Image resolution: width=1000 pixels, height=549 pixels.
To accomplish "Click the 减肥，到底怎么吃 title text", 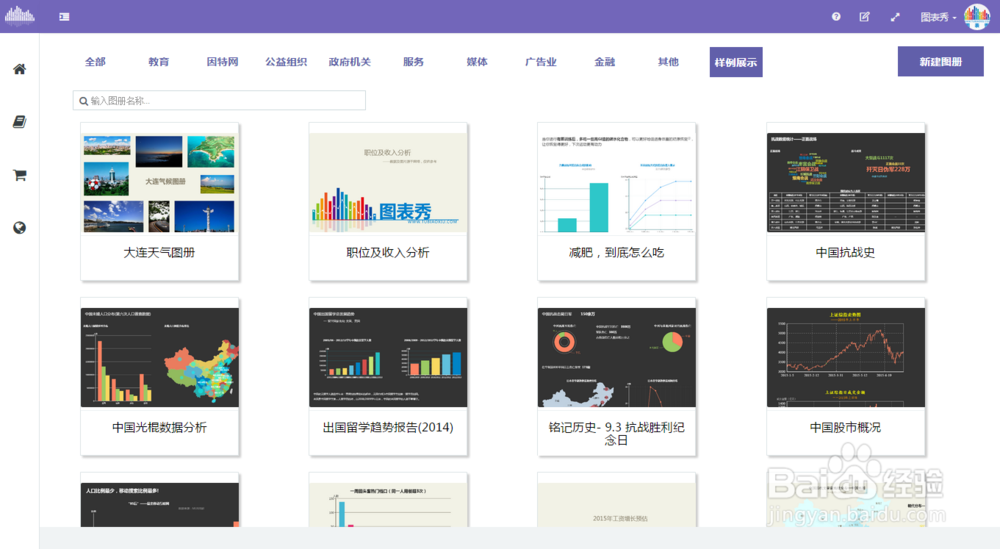I will [x=616, y=253].
